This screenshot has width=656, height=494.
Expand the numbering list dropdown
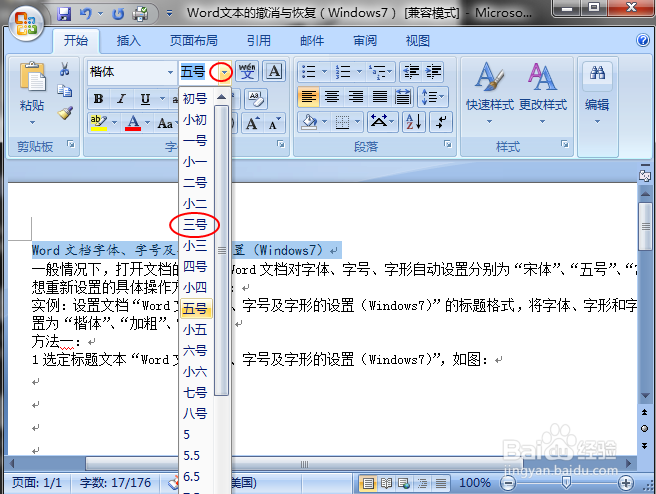pyautogui.click(x=359, y=72)
